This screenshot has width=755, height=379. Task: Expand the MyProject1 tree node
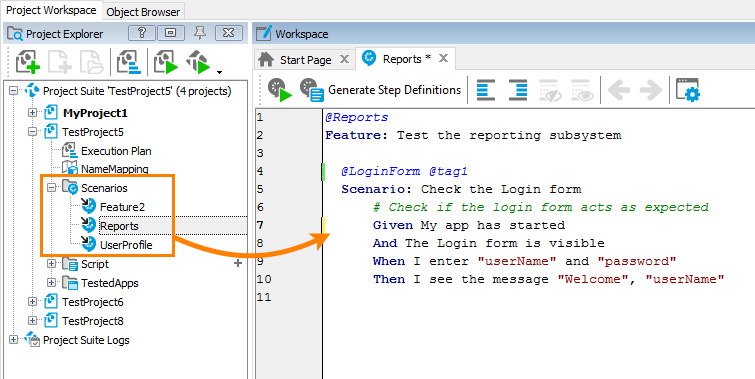coord(32,113)
